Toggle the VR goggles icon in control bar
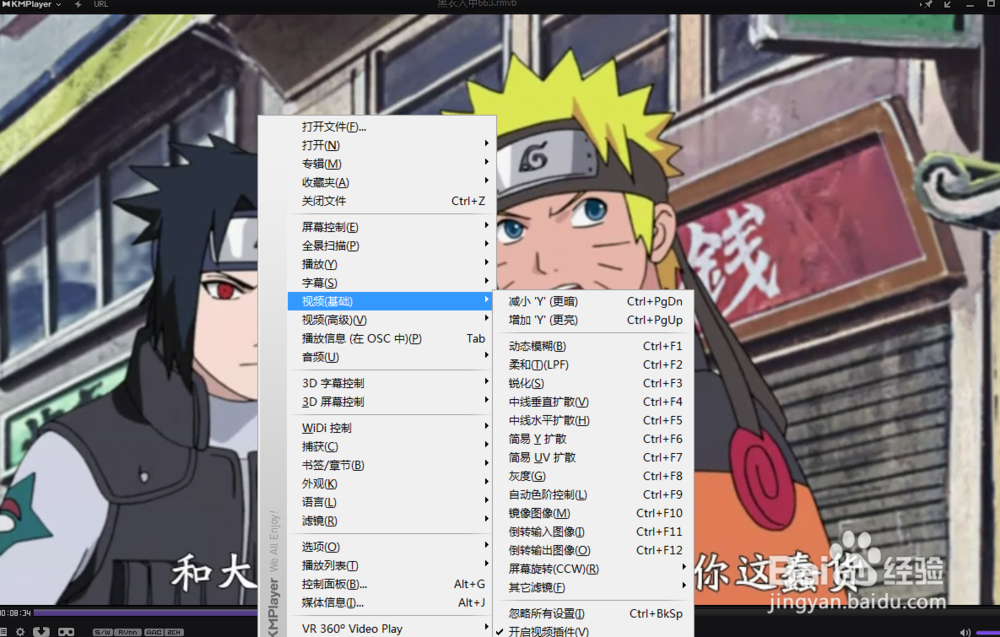Screen dimensions: 1000x637 pos(66,631)
